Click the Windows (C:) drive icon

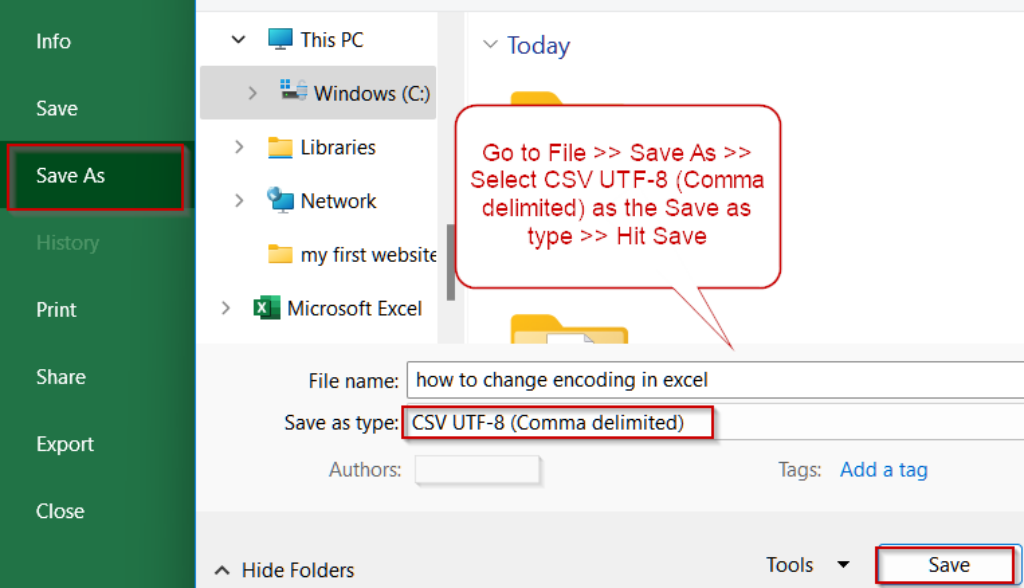(294, 91)
